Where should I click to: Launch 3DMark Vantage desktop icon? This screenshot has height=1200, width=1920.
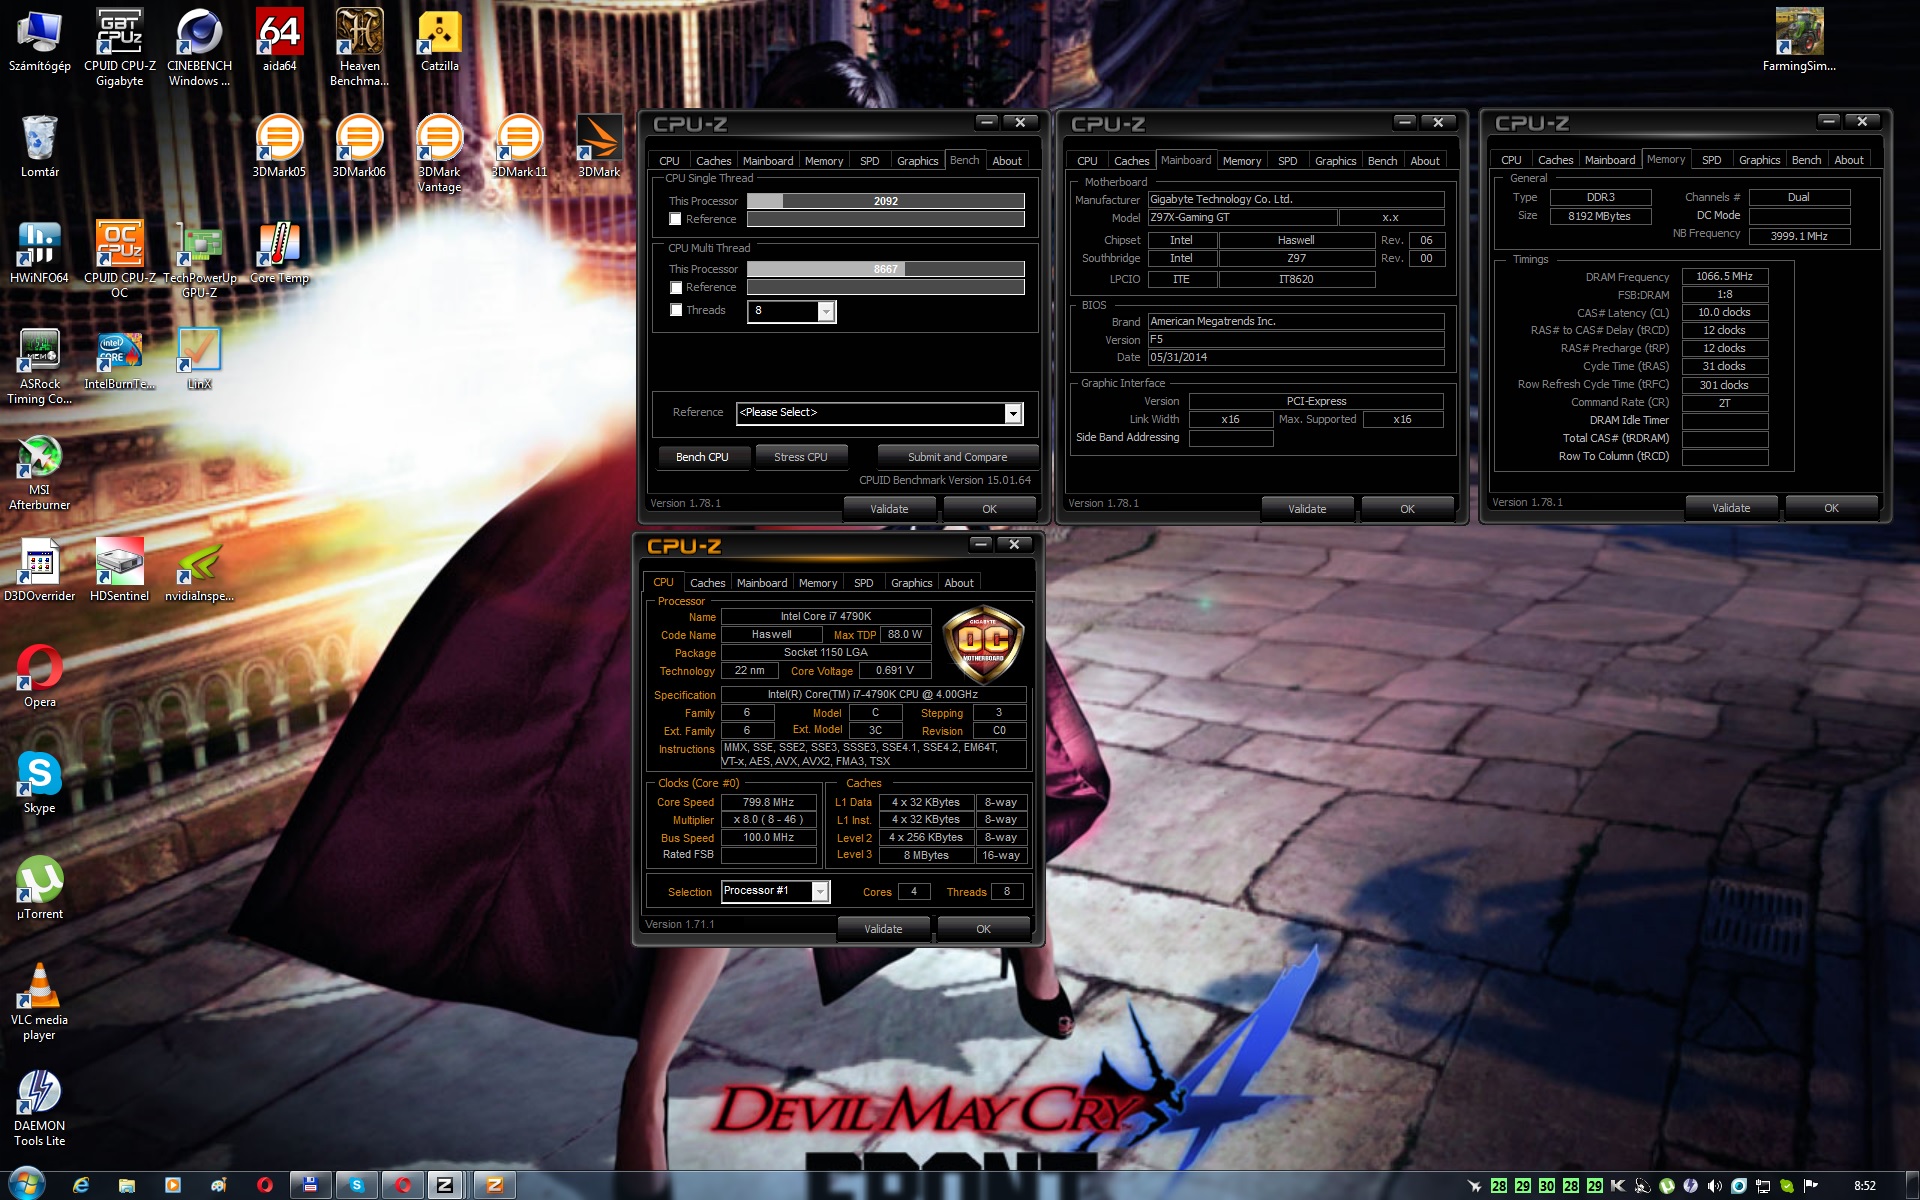[439, 152]
